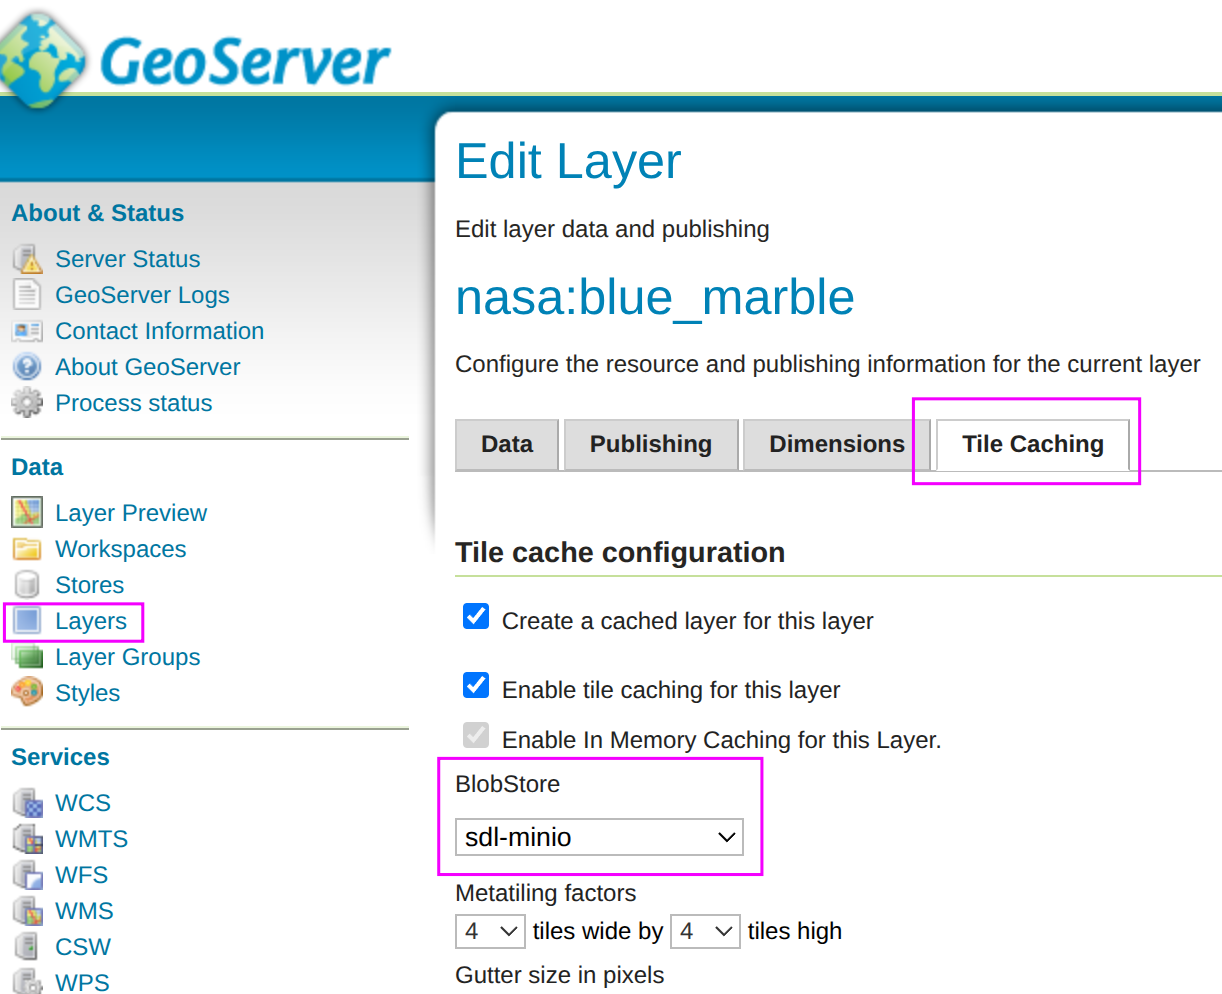This screenshot has height=994, width=1222.
Task: Click the WCS service icon
Action: pos(27,803)
